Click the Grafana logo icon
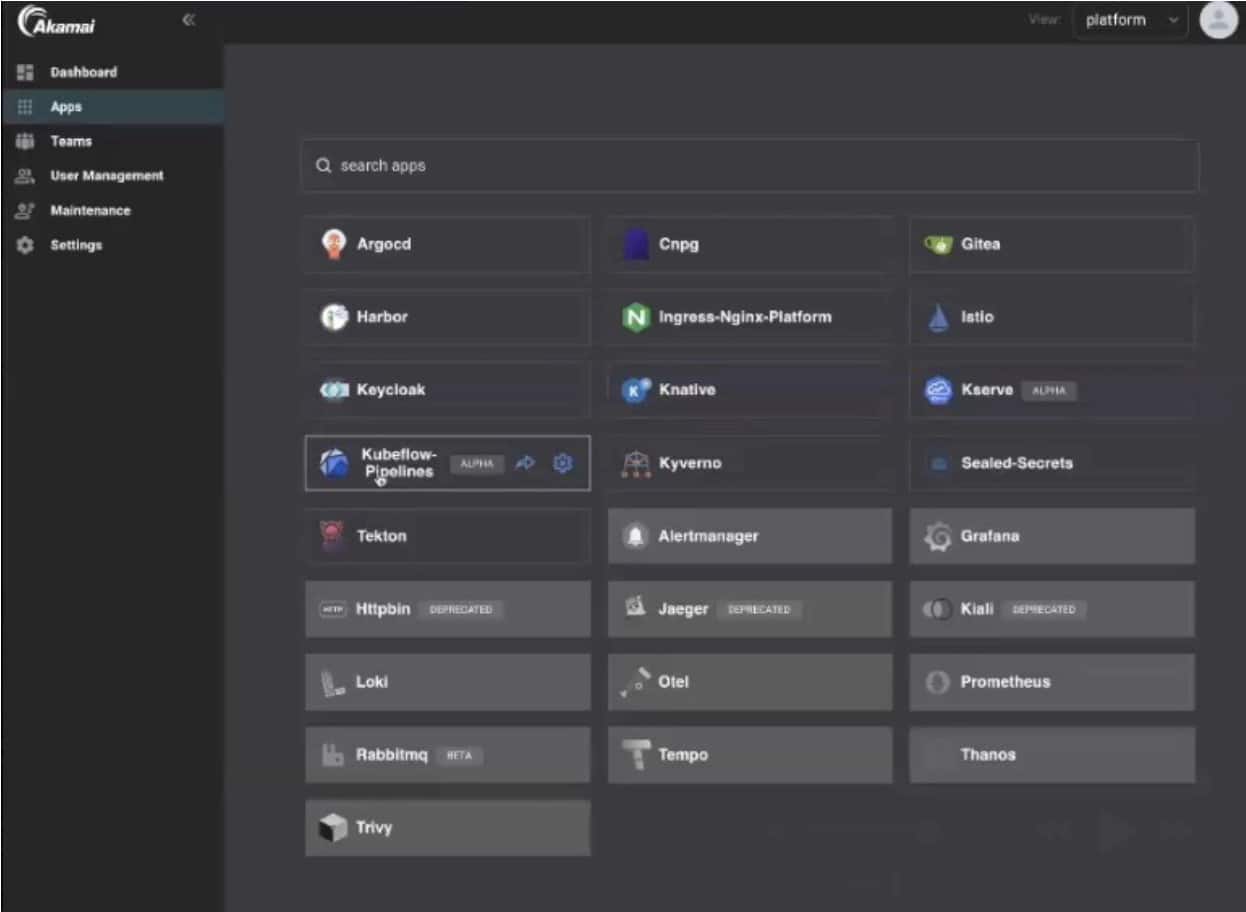 tap(937, 537)
